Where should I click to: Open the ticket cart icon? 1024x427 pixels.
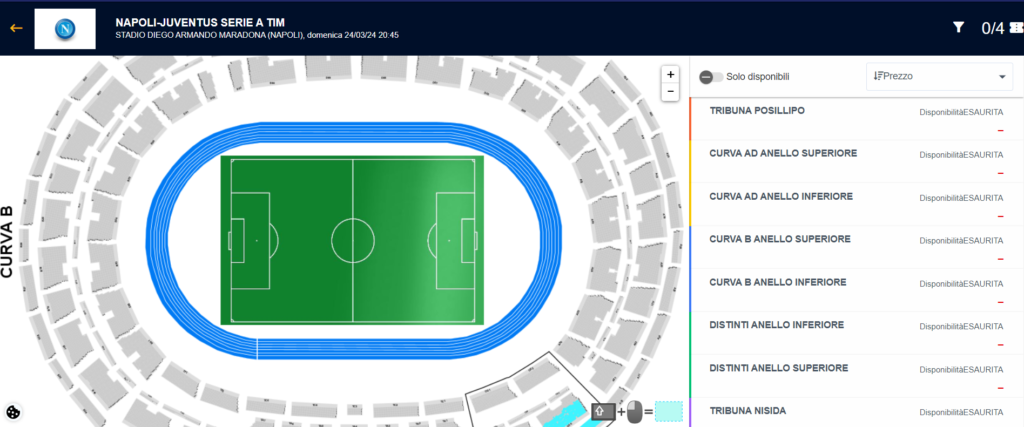point(1016,27)
